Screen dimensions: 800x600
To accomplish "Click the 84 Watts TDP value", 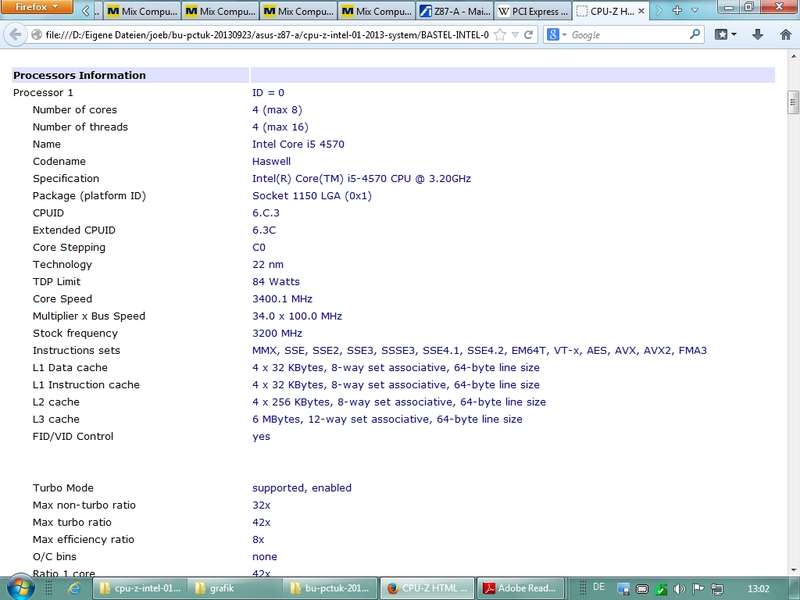I will point(276,282).
